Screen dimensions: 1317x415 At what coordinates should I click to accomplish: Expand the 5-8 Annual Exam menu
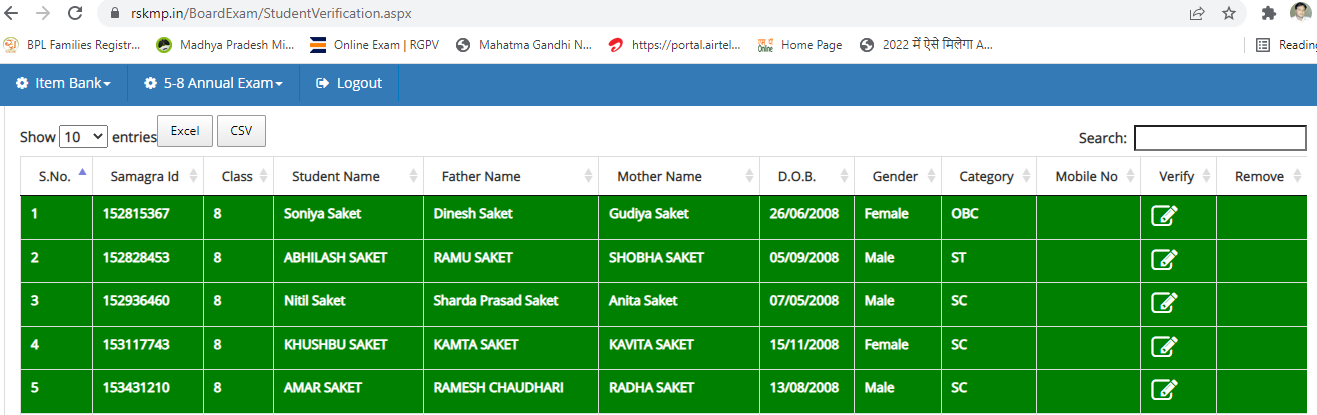tap(213, 83)
